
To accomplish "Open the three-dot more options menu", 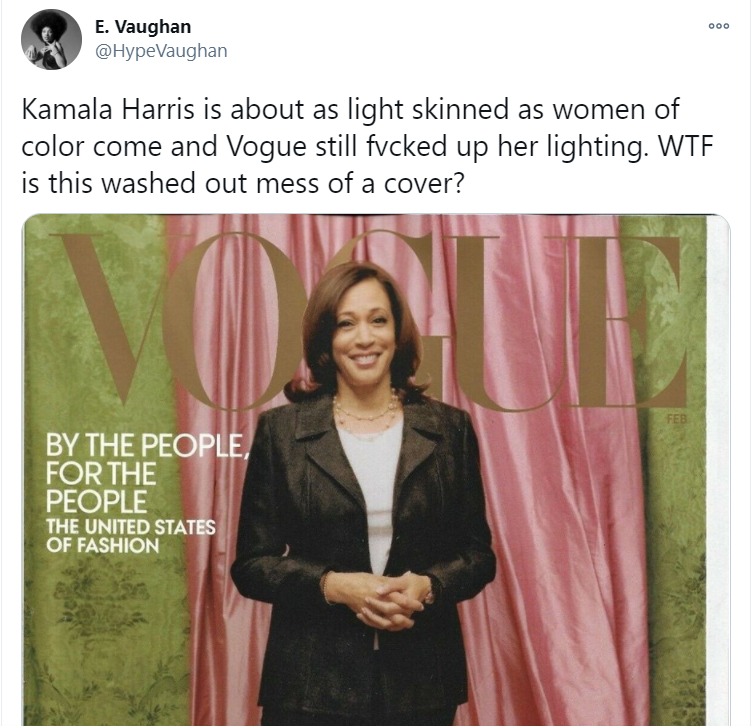I will click(718, 26).
